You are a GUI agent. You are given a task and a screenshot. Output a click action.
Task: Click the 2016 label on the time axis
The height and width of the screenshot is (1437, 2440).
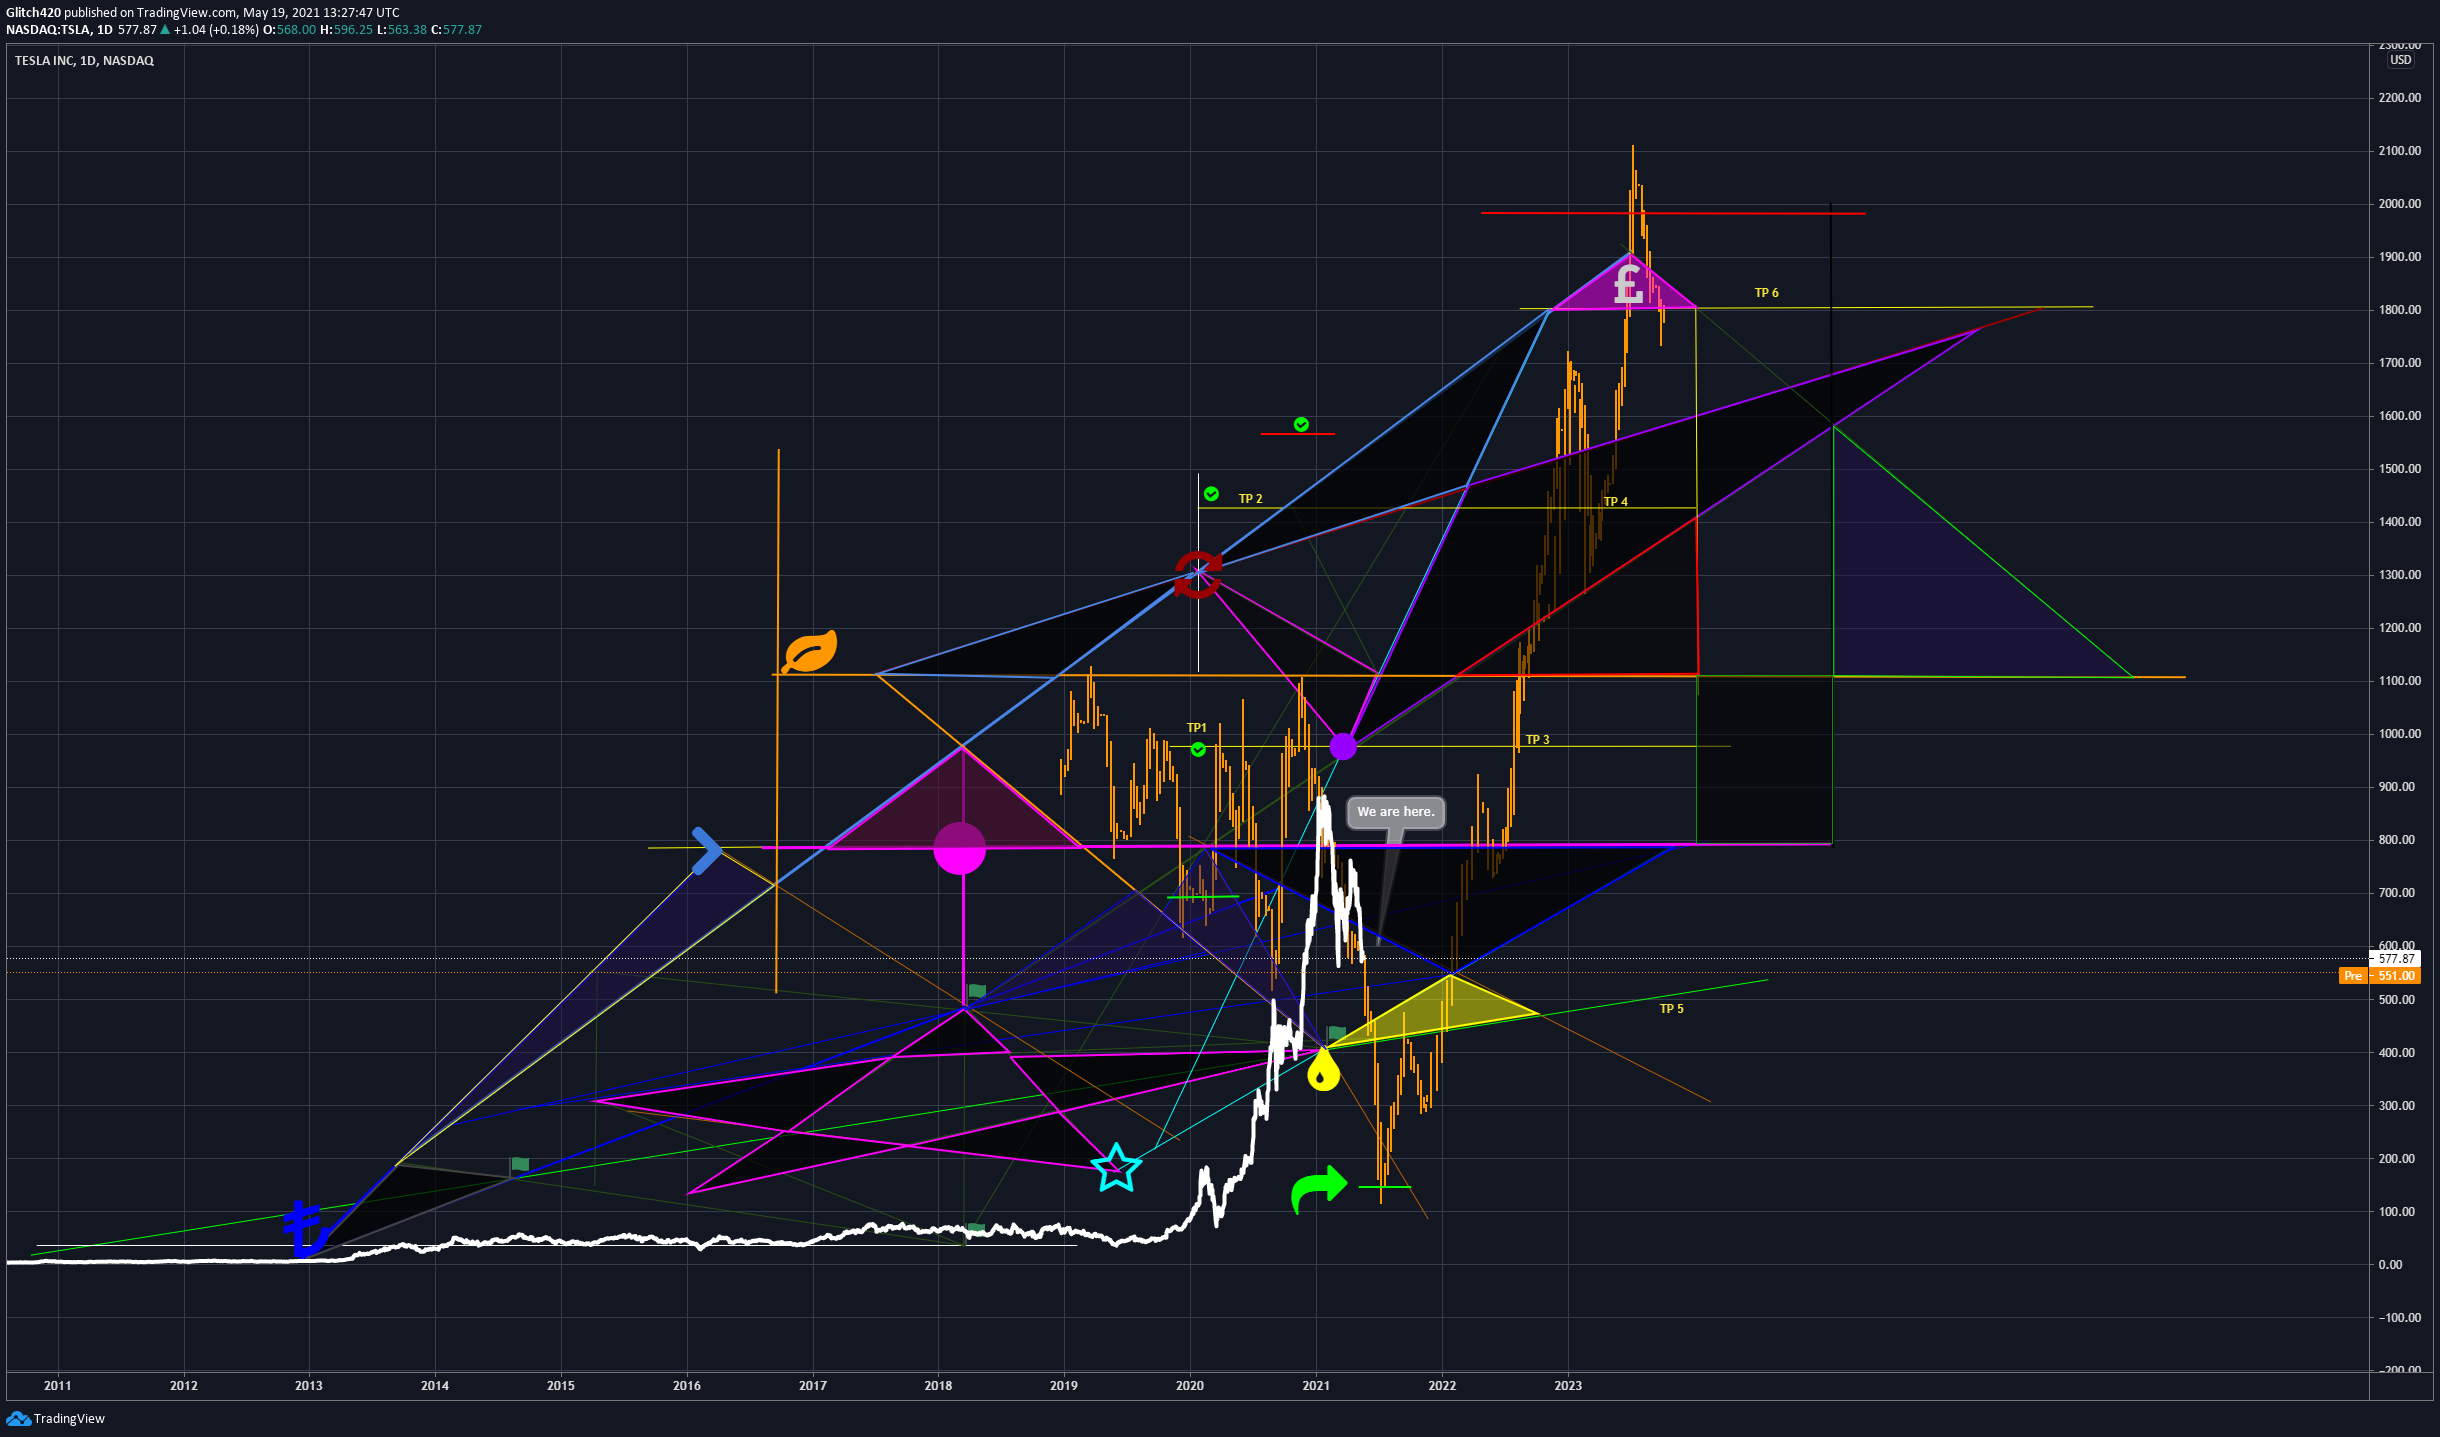tap(687, 1385)
